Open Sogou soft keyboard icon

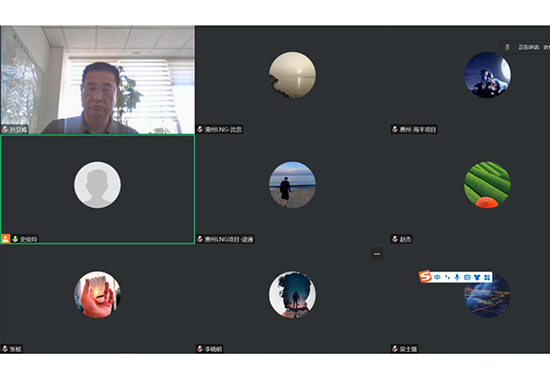467,277
